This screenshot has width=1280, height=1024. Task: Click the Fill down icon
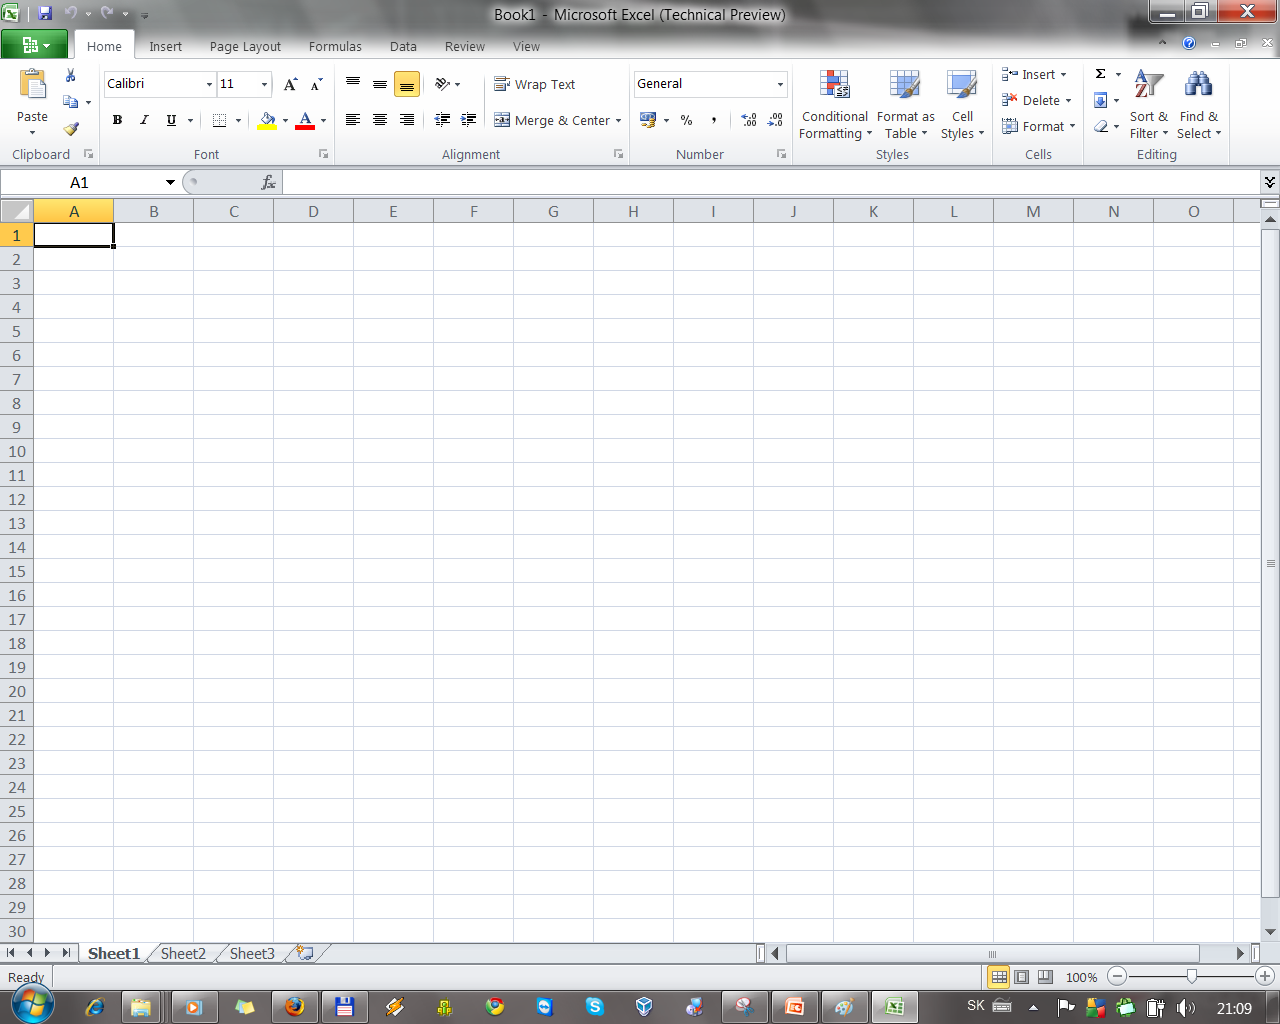click(x=1100, y=100)
